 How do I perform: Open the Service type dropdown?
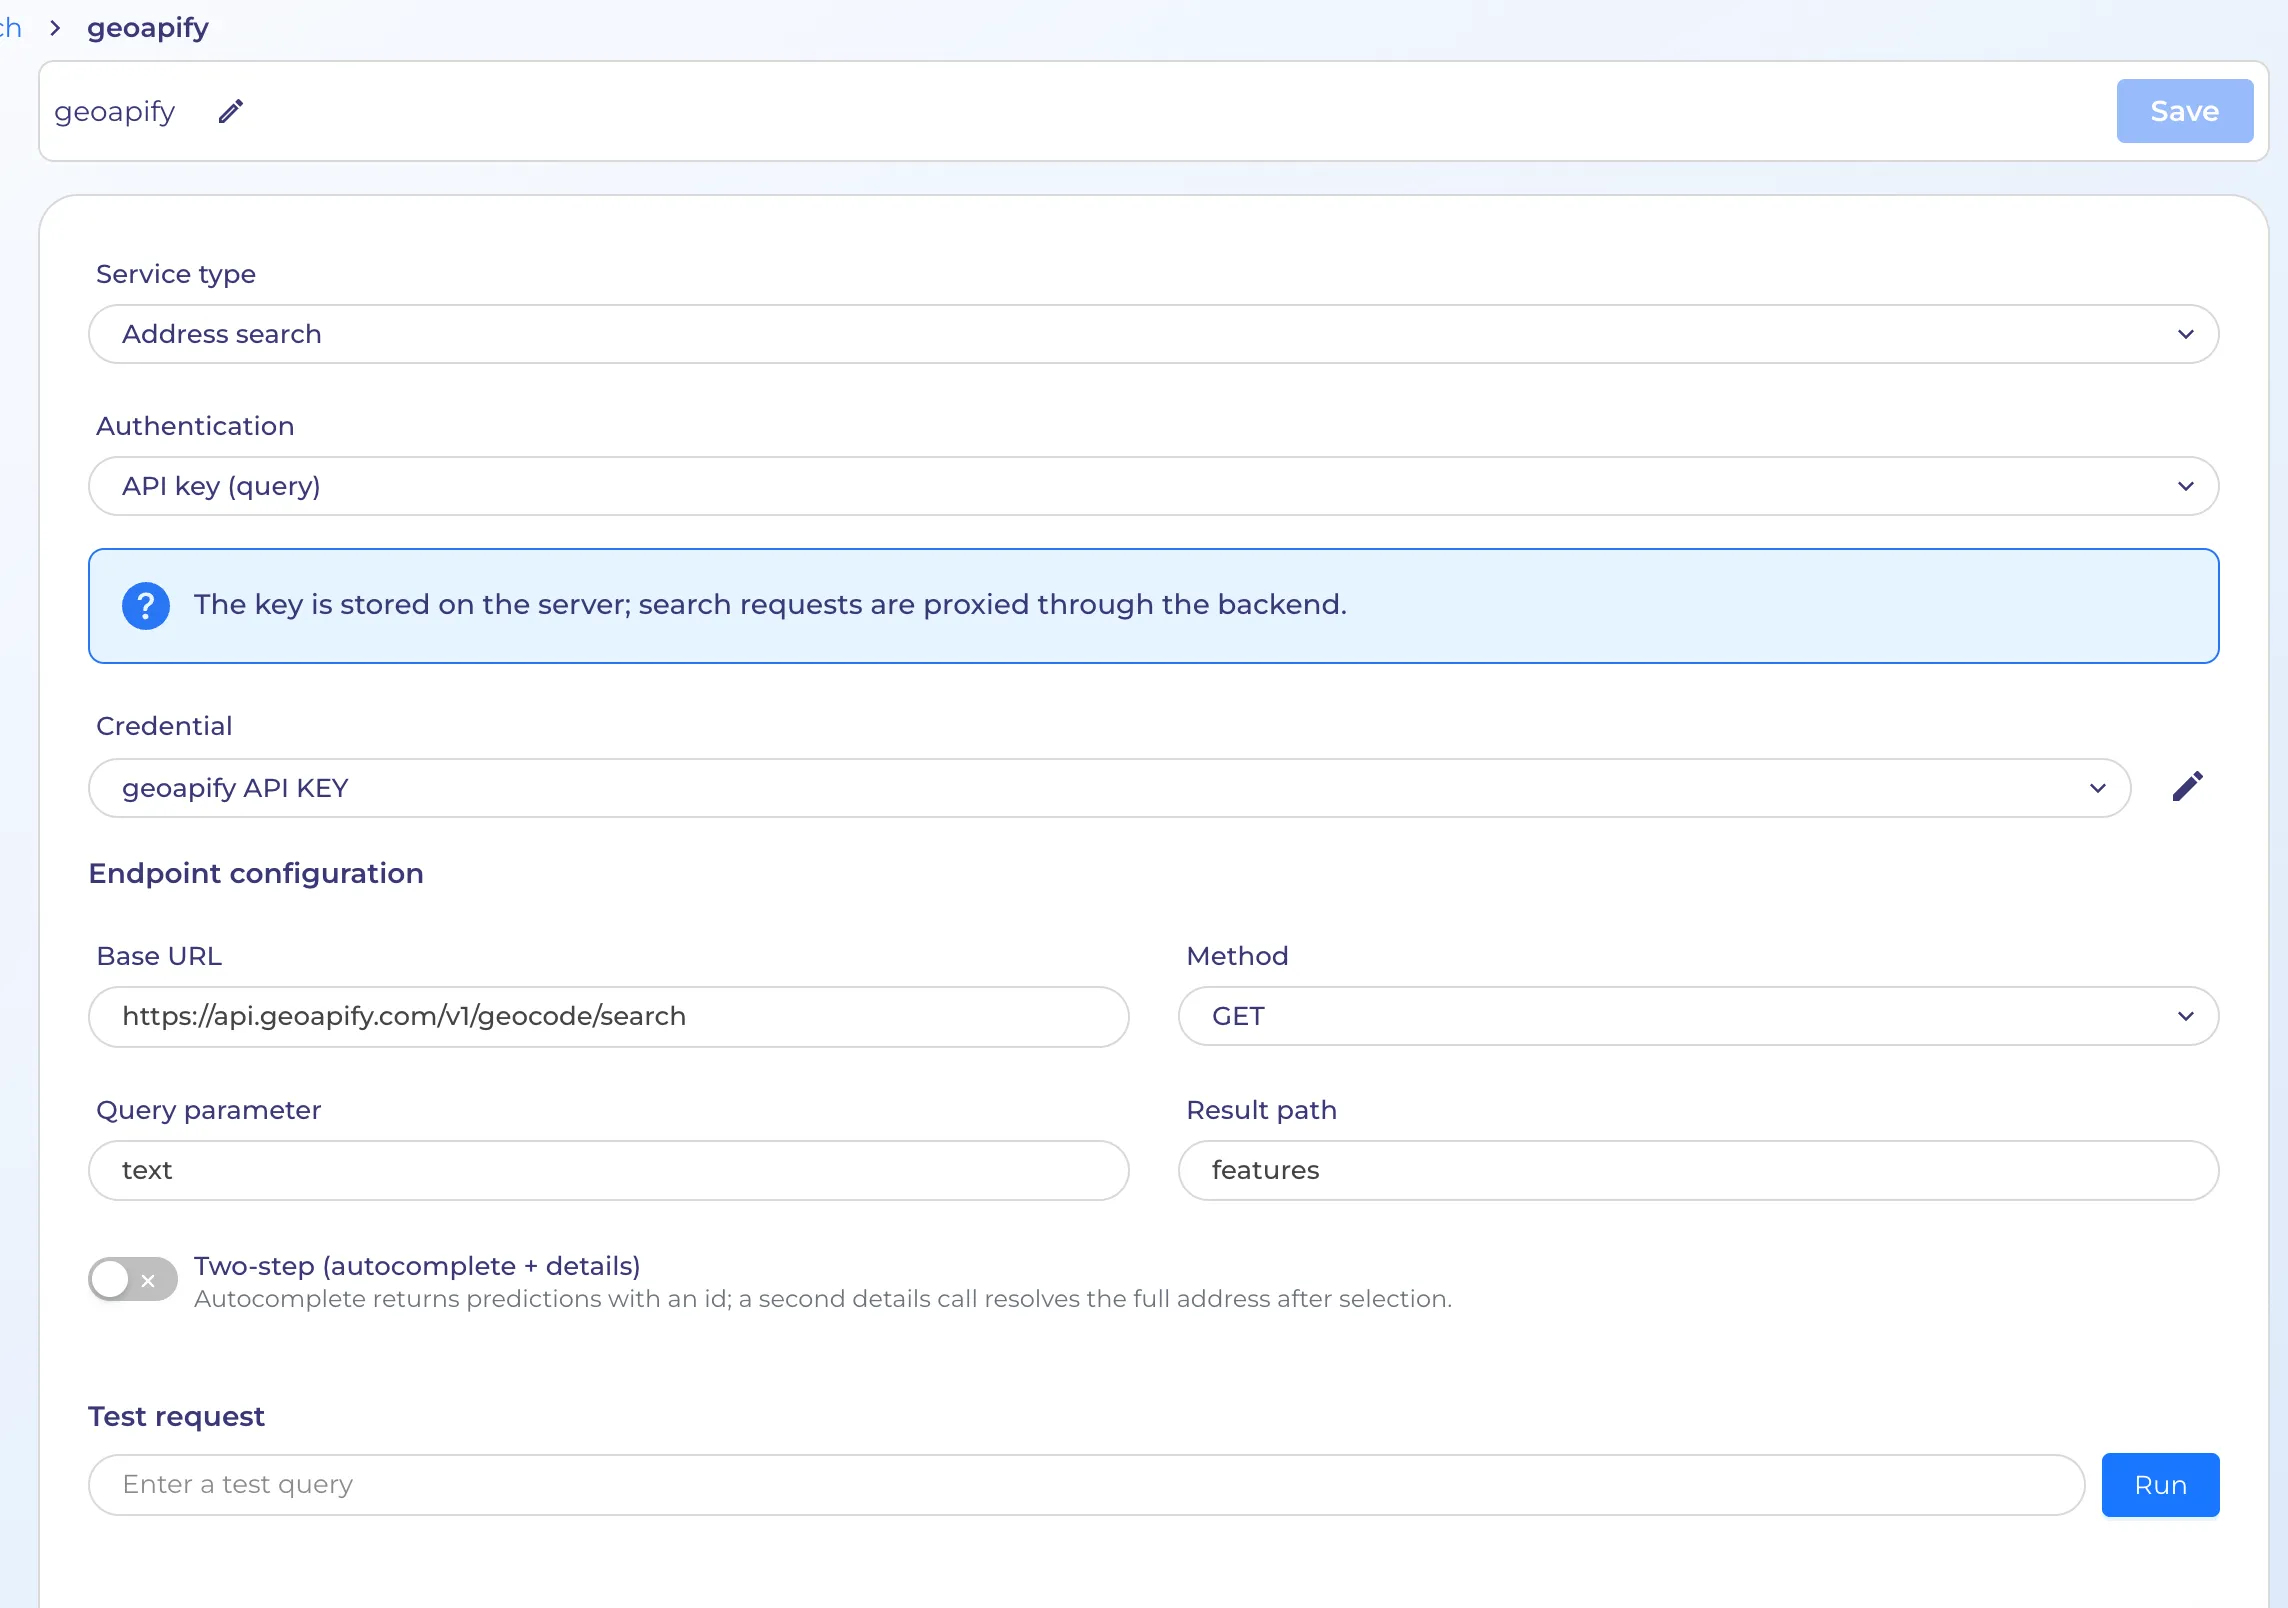(1154, 334)
